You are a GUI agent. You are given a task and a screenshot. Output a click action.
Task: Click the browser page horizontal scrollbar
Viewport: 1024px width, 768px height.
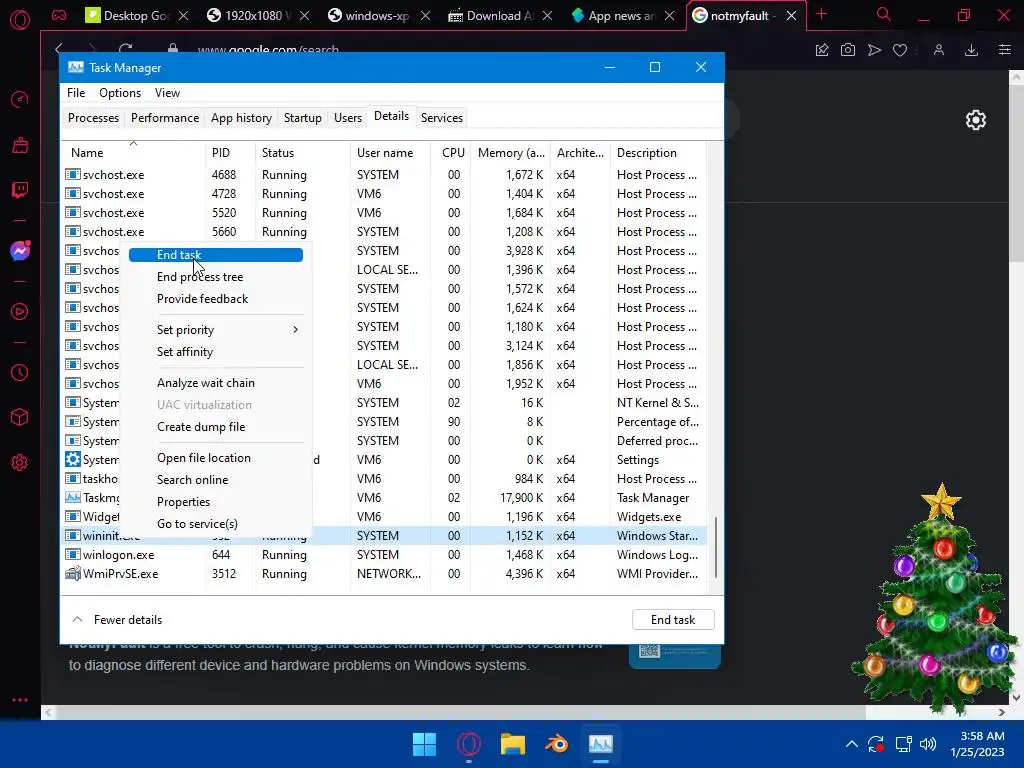(525, 712)
